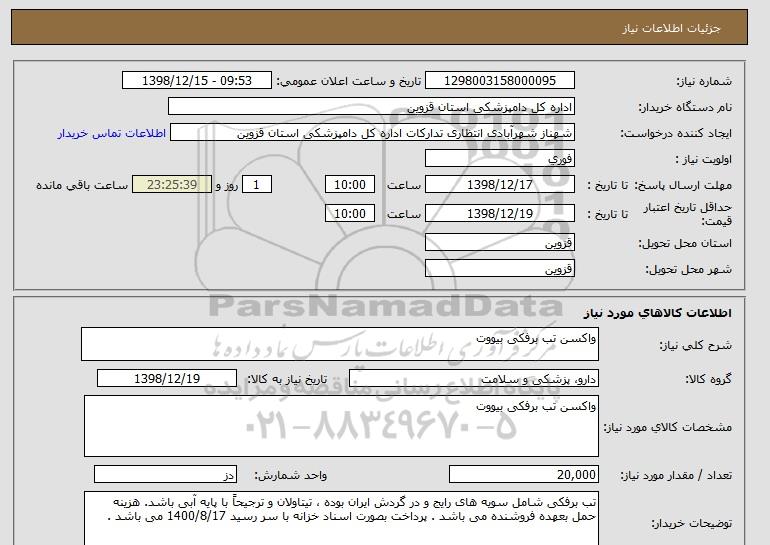Click the label تاریخ و ساعت اعلان عمومی
The height and width of the screenshot is (545, 770).
pos(349,81)
